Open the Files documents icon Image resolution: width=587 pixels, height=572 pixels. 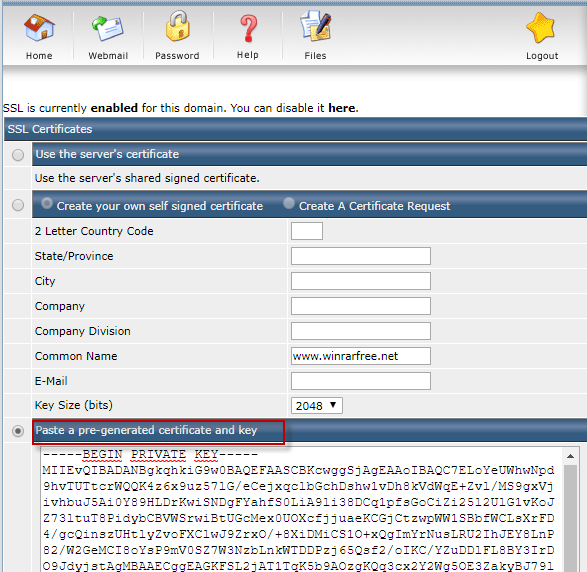pos(316,26)
